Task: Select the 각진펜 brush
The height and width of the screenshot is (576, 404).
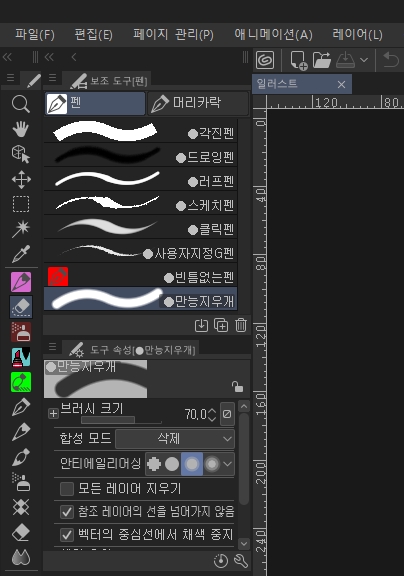Action: (140, 132)
